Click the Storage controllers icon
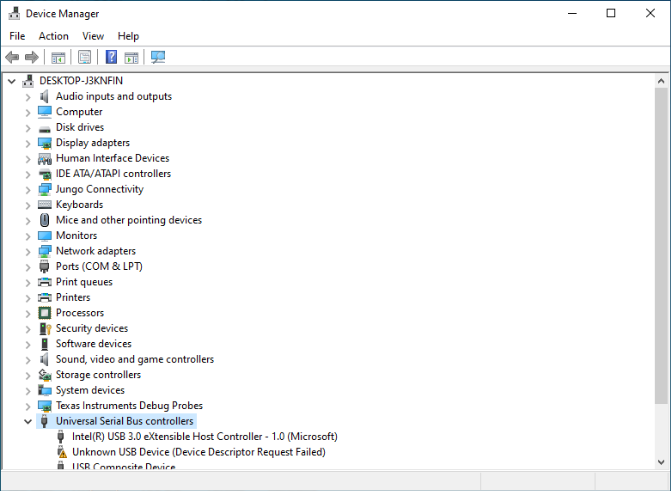Viewport: 671px width, 491px height. pyautogui.click(x=45, y=375)
